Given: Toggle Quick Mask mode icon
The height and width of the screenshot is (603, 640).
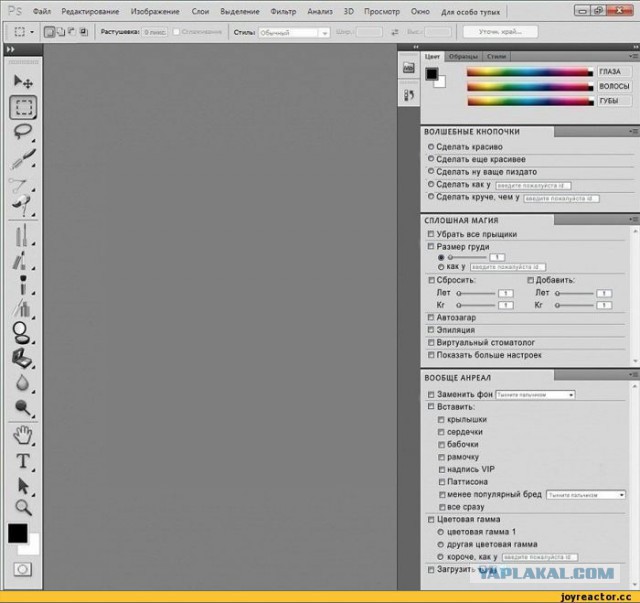Looking at the screenshot, I should [22, 569].
